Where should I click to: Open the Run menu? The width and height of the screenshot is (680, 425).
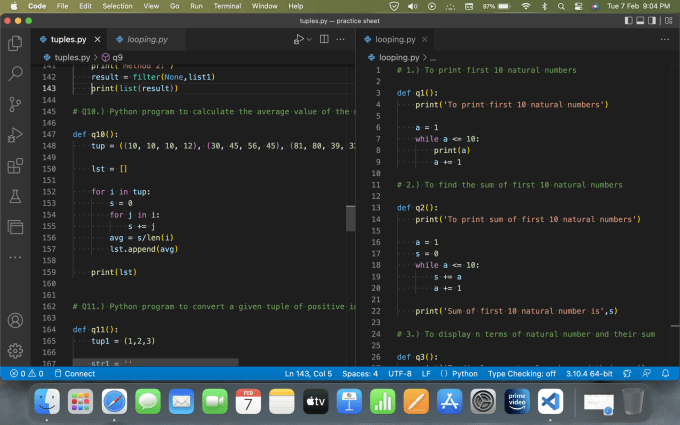pos(196,6)
